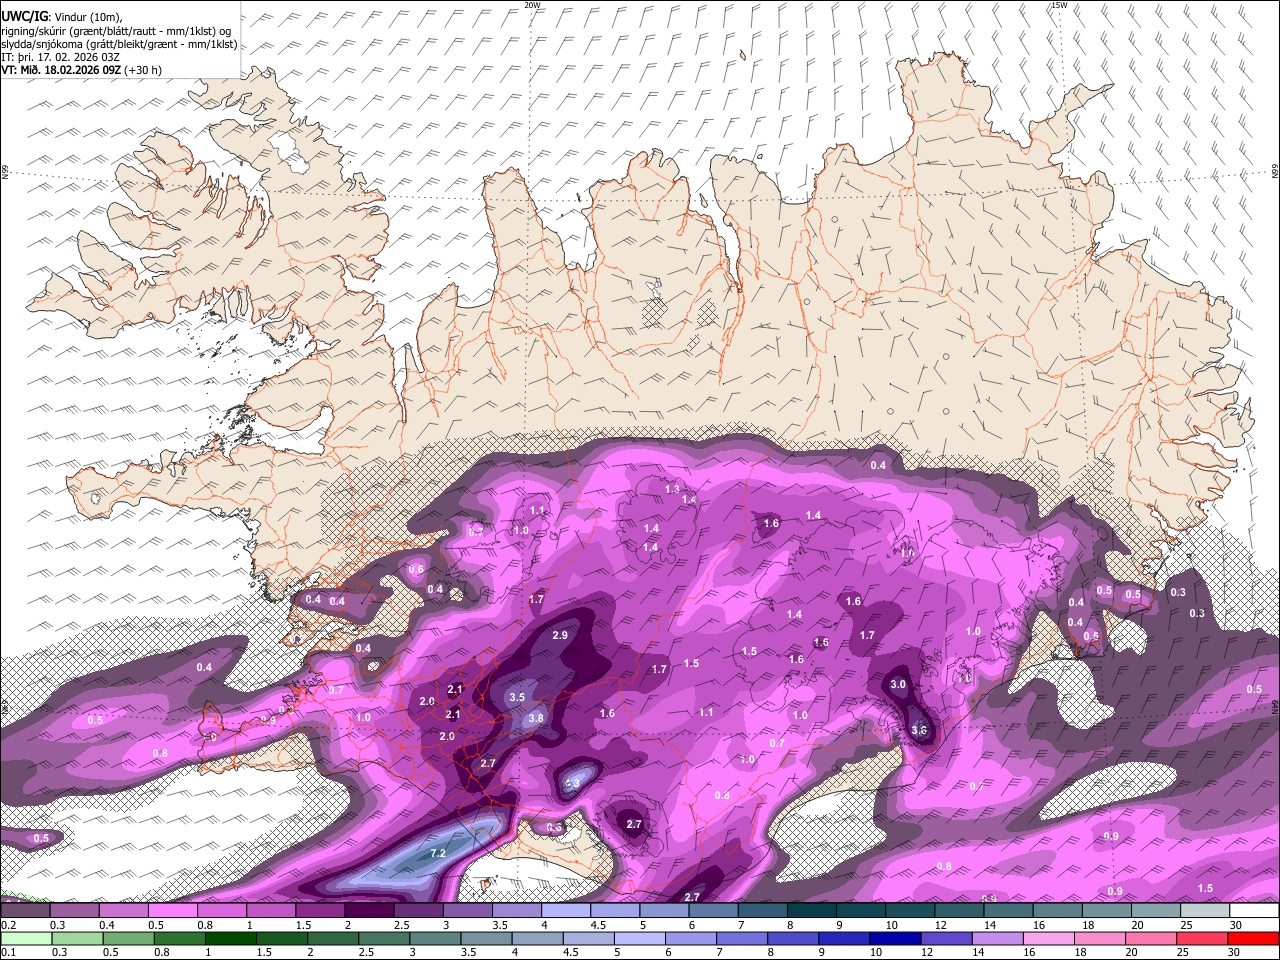This screenshot has width=1280, height=960.
Task: Click the UWC/IG Vindur (10m) title text
Action: 62,16
